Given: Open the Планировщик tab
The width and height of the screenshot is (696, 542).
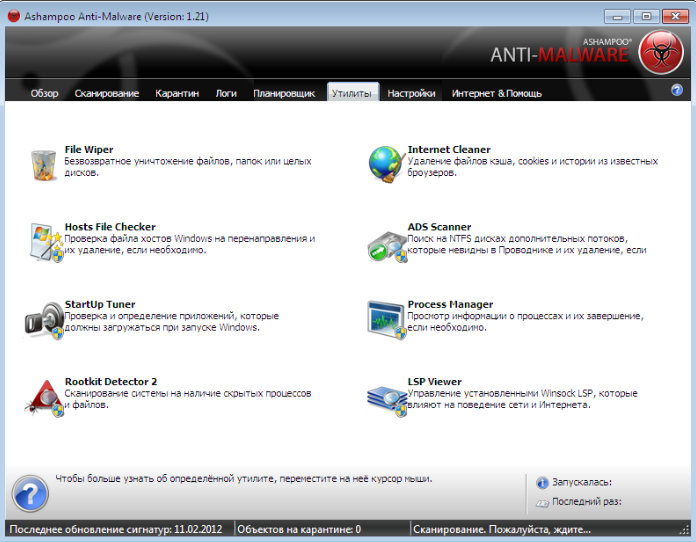Looking at the screenshot, I should (x=284, y=93).
